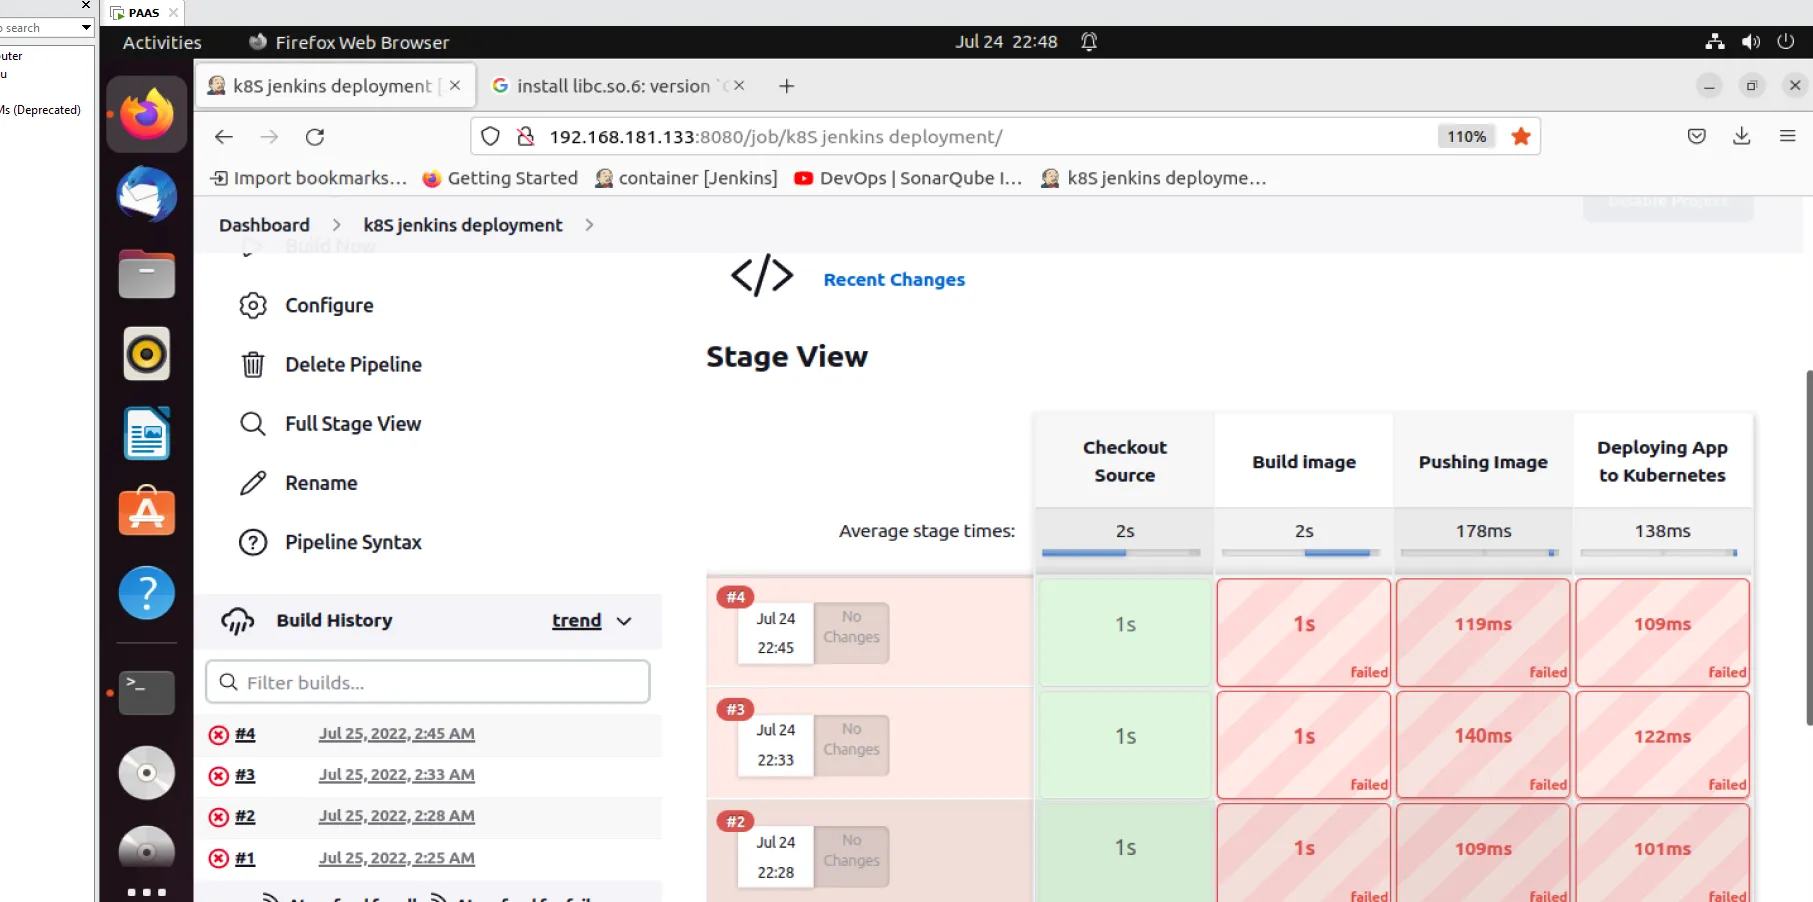Screen dimensions: 1813x902
Task: Click the browser address bar URL
Action: [x=775, y=137]
